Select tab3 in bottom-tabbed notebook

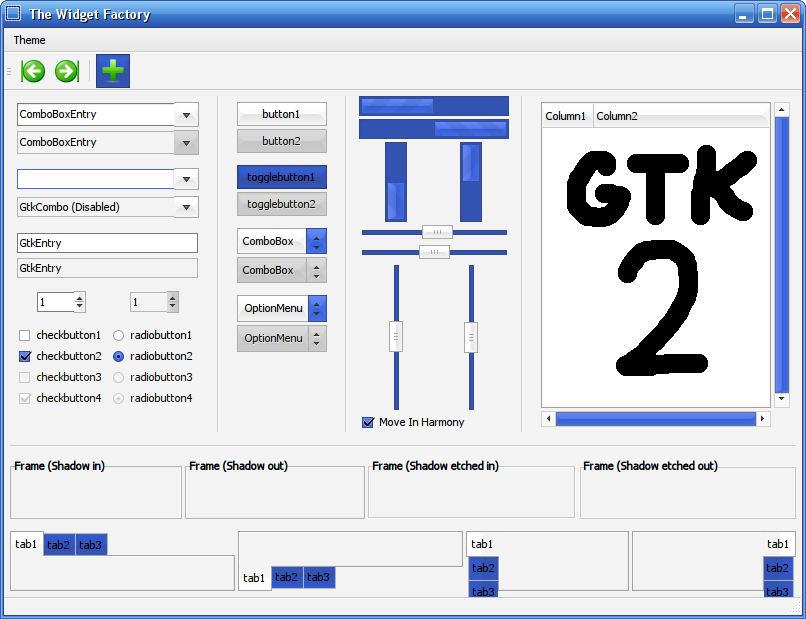[x=319, y=577]
